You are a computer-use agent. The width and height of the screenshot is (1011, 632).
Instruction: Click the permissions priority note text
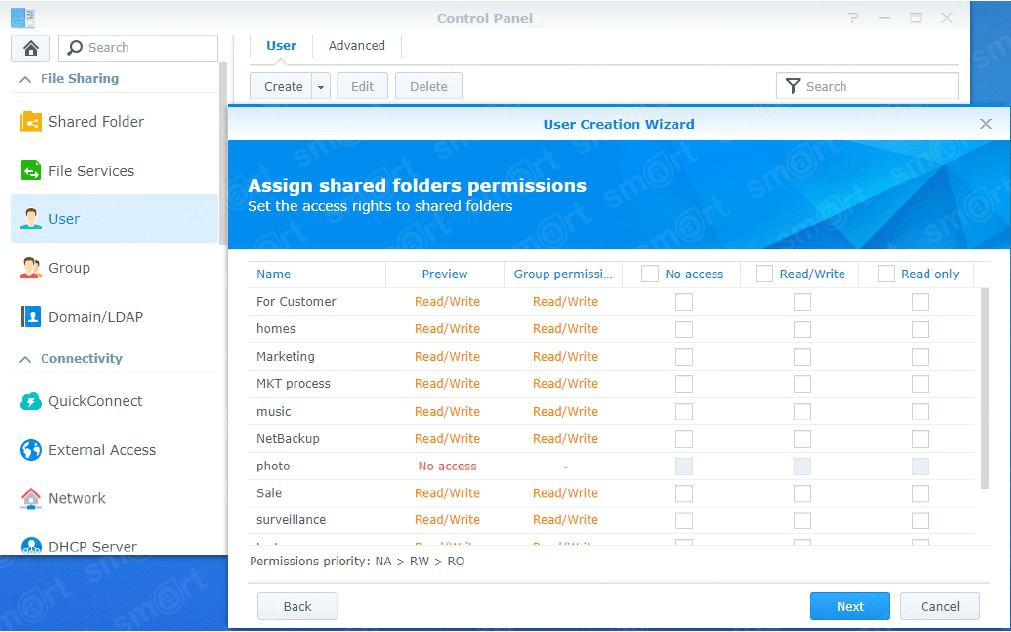pyautogui.click(x=357, y=561)
